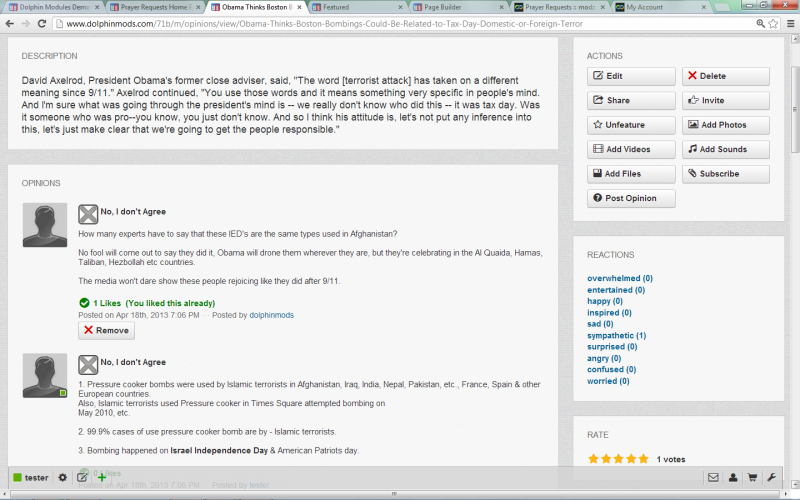Select the overwhelmed (0) reaction
This screenshot has height=500, width=800.
620,278
